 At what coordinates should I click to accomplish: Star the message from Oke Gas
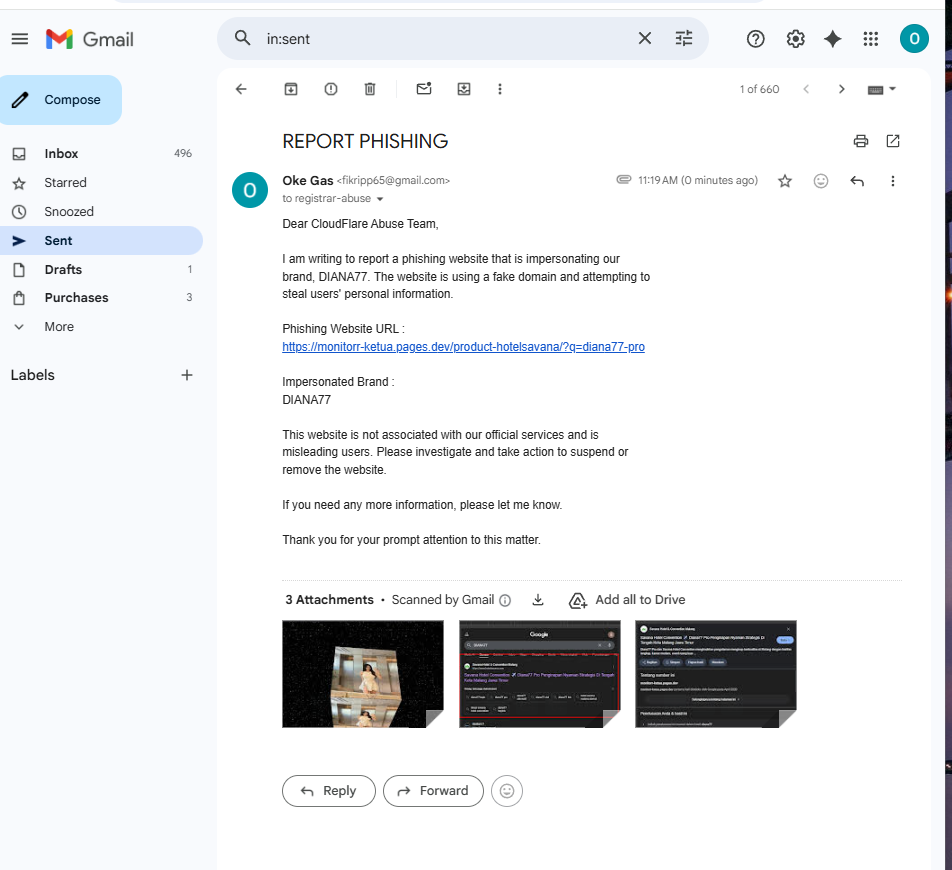pos(784,181)
